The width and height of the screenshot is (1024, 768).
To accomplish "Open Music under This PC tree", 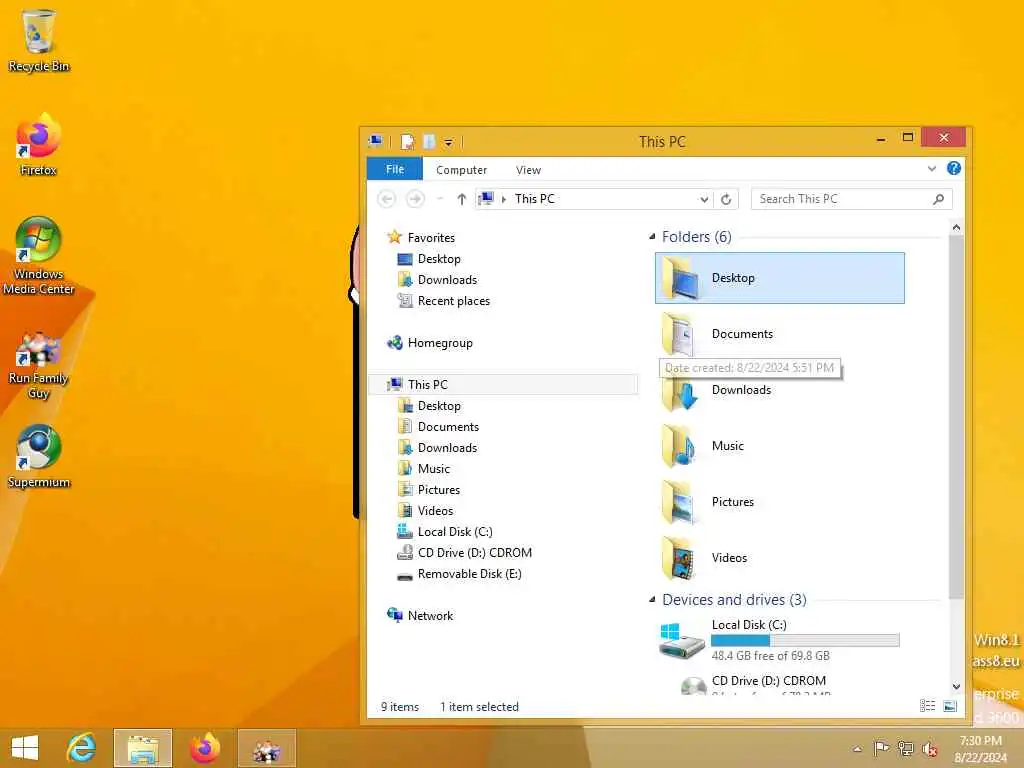I will tap(424, 468).
